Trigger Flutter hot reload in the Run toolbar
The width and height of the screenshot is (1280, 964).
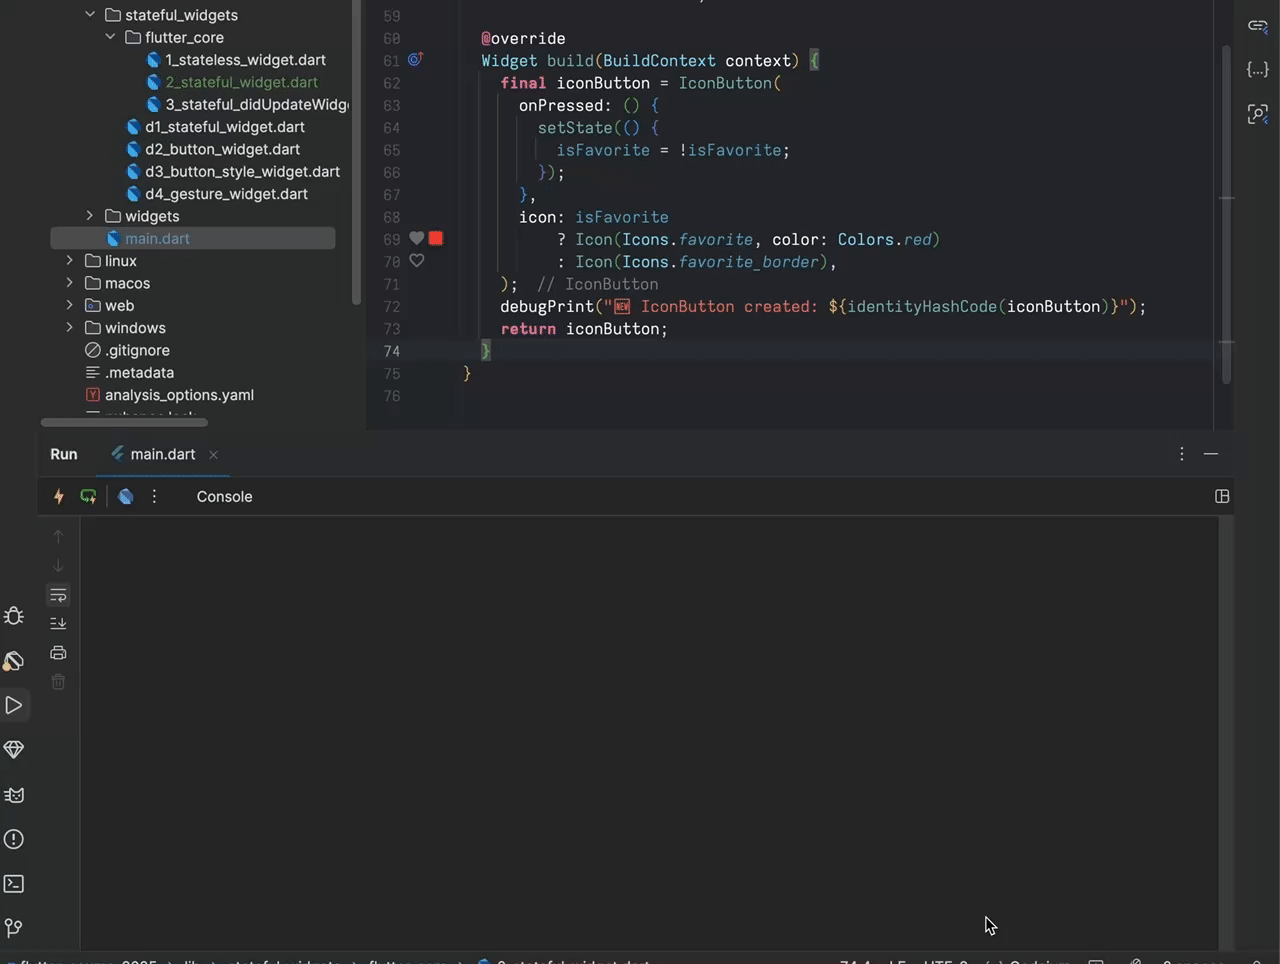click(x=58, y=496)
